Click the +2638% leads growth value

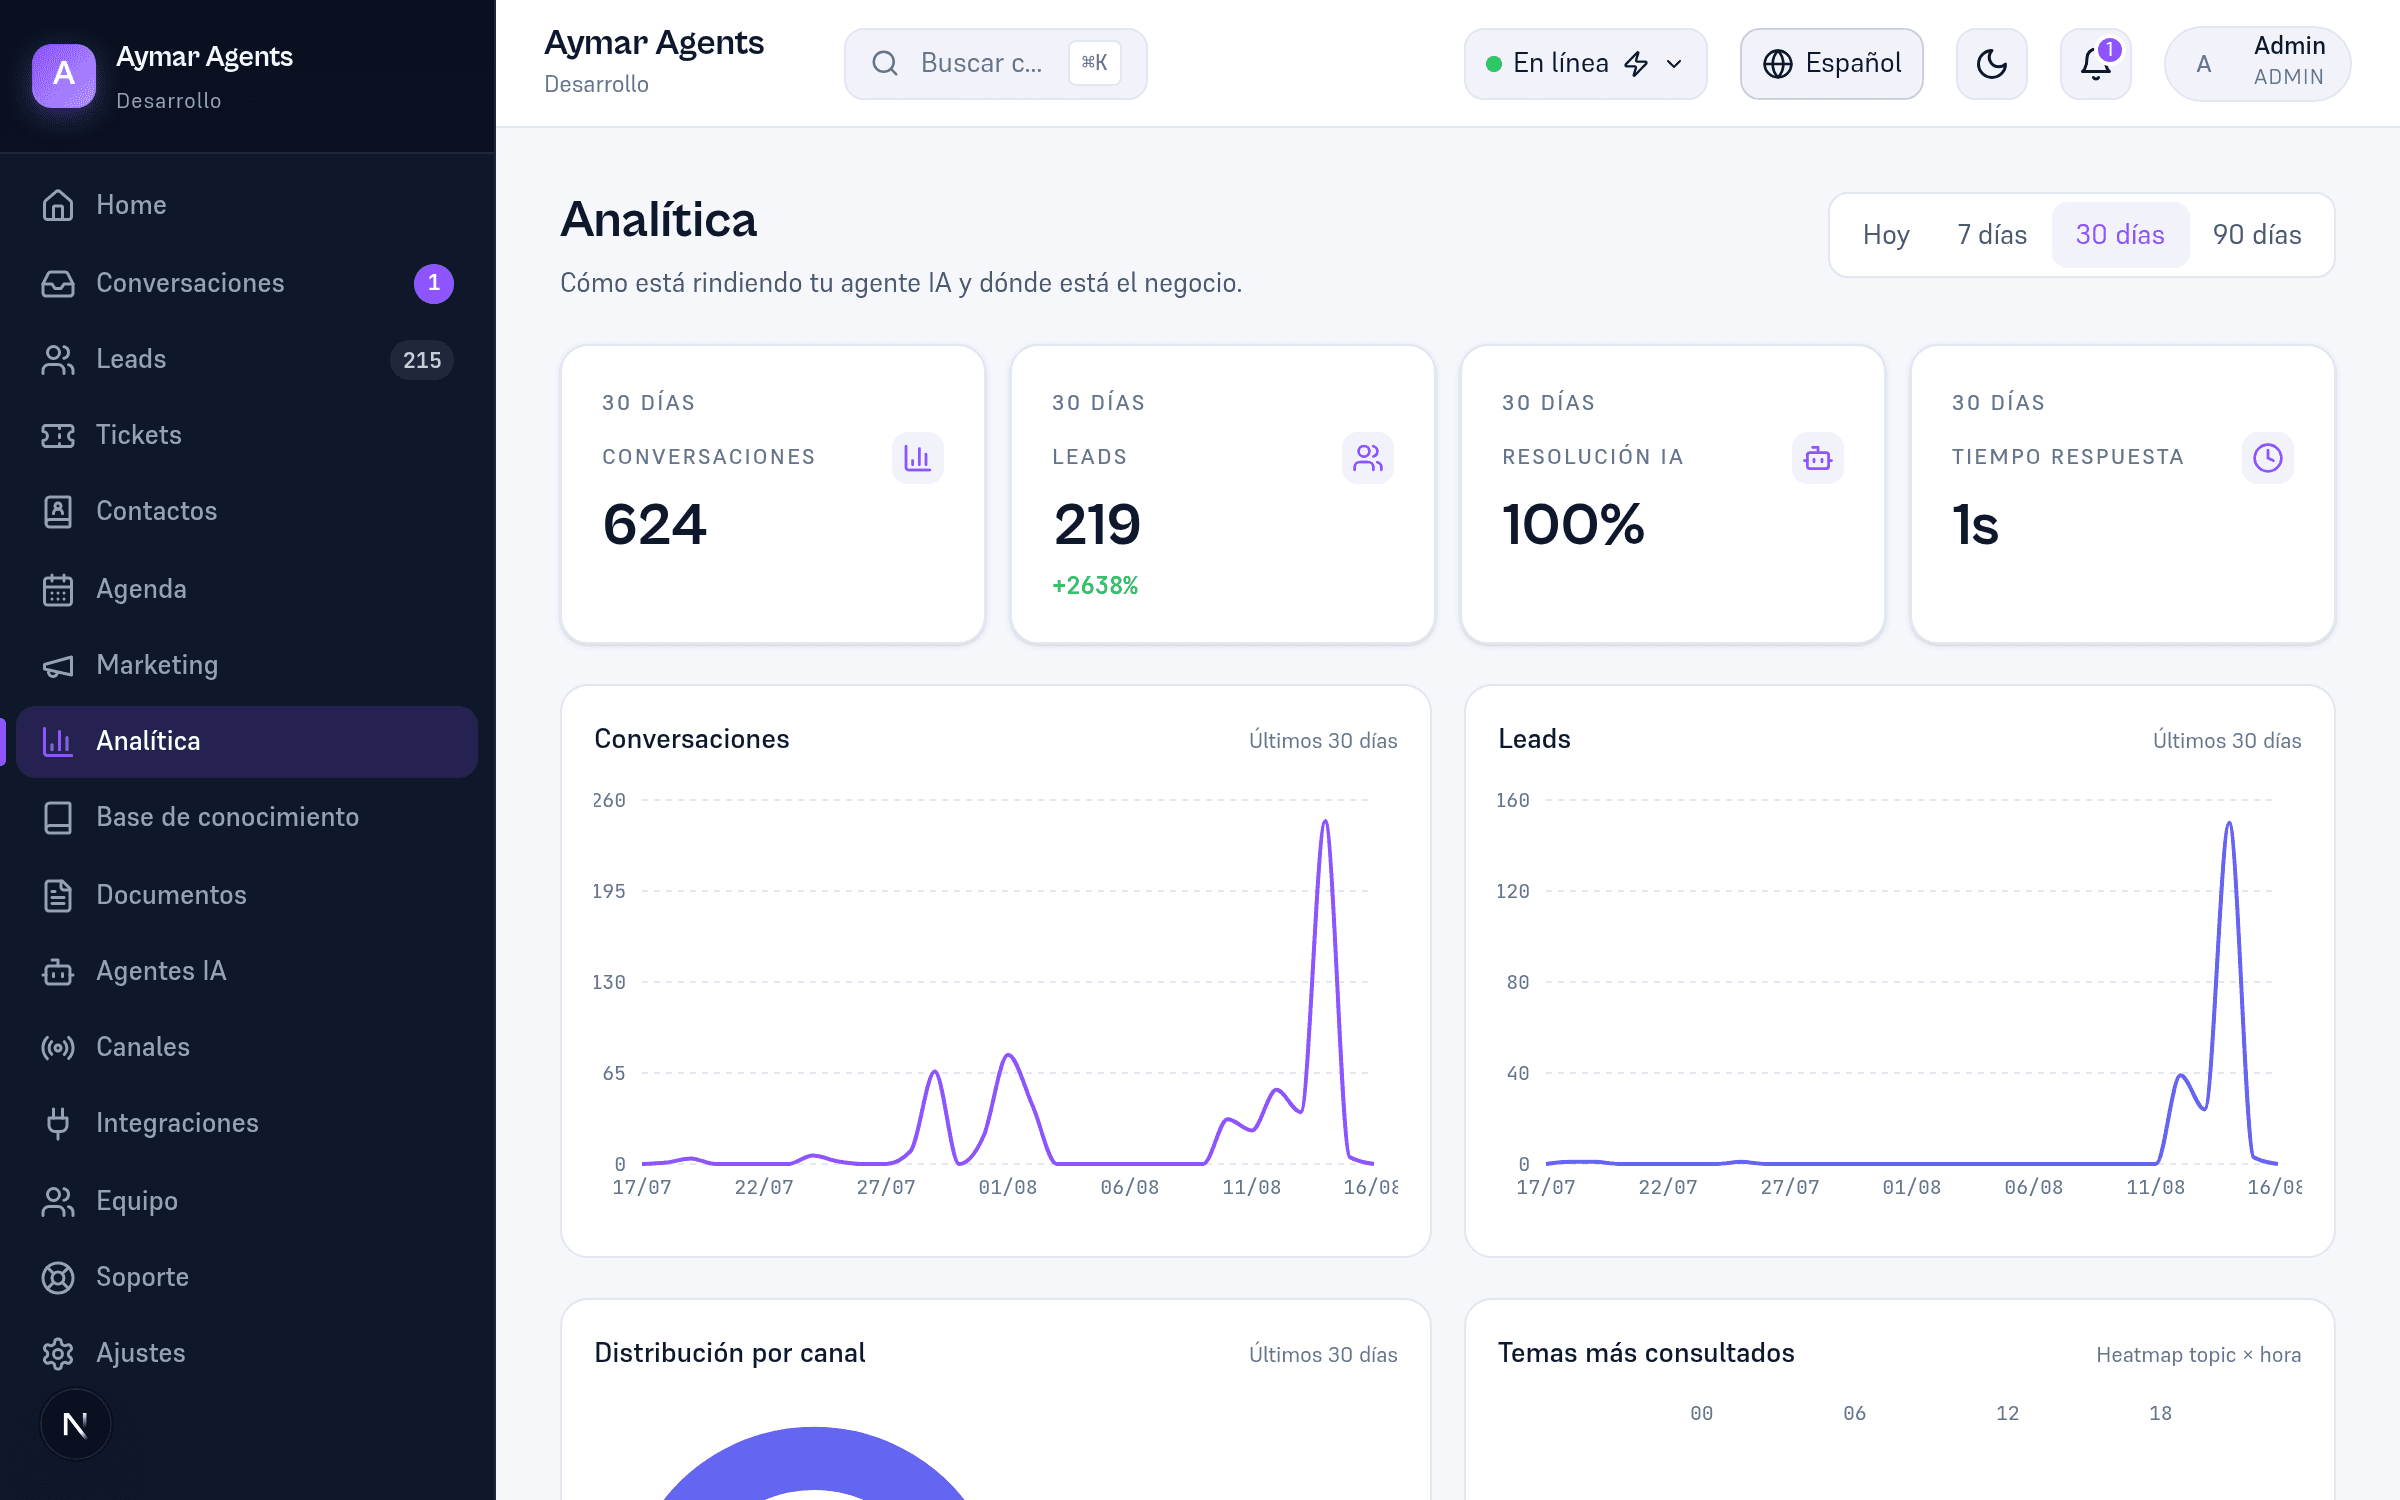pyautogui.click(x=1095, y=586)
